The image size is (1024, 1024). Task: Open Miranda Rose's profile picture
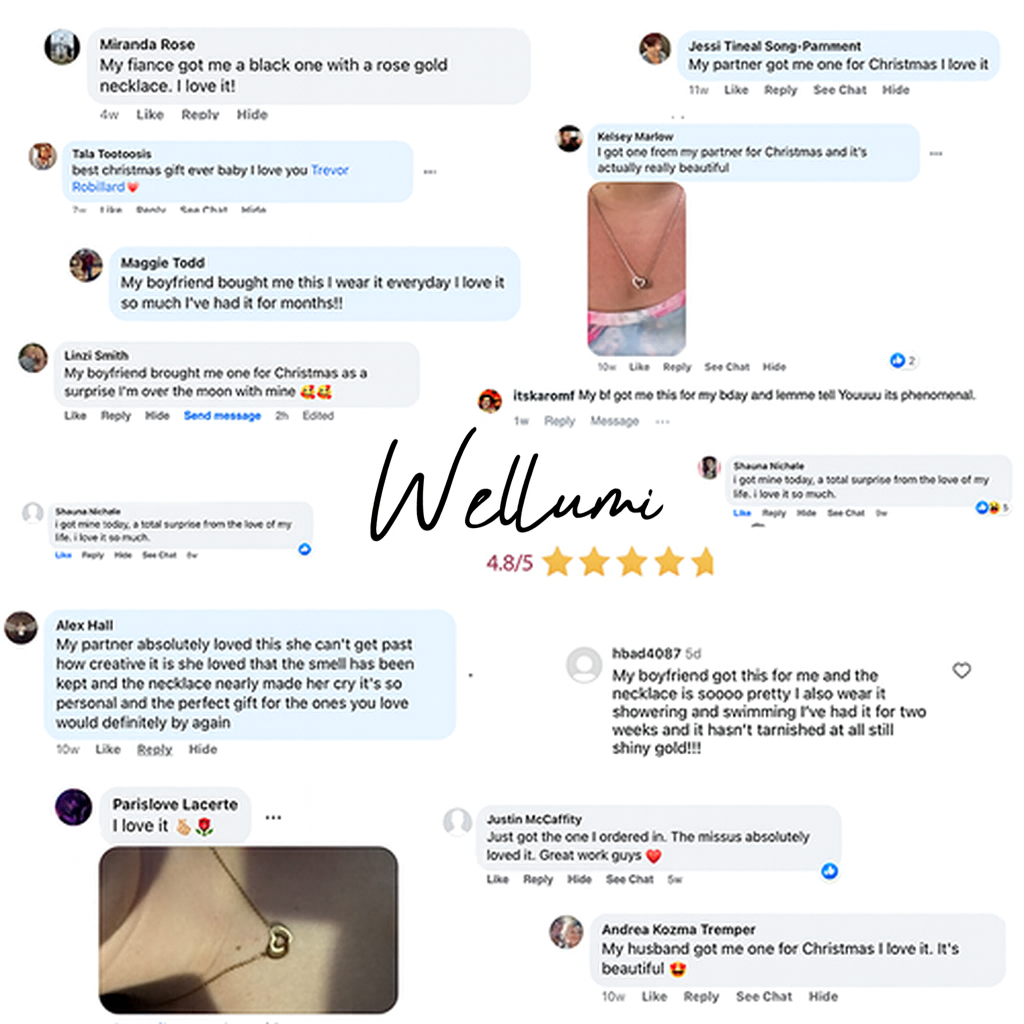[62, 47]
